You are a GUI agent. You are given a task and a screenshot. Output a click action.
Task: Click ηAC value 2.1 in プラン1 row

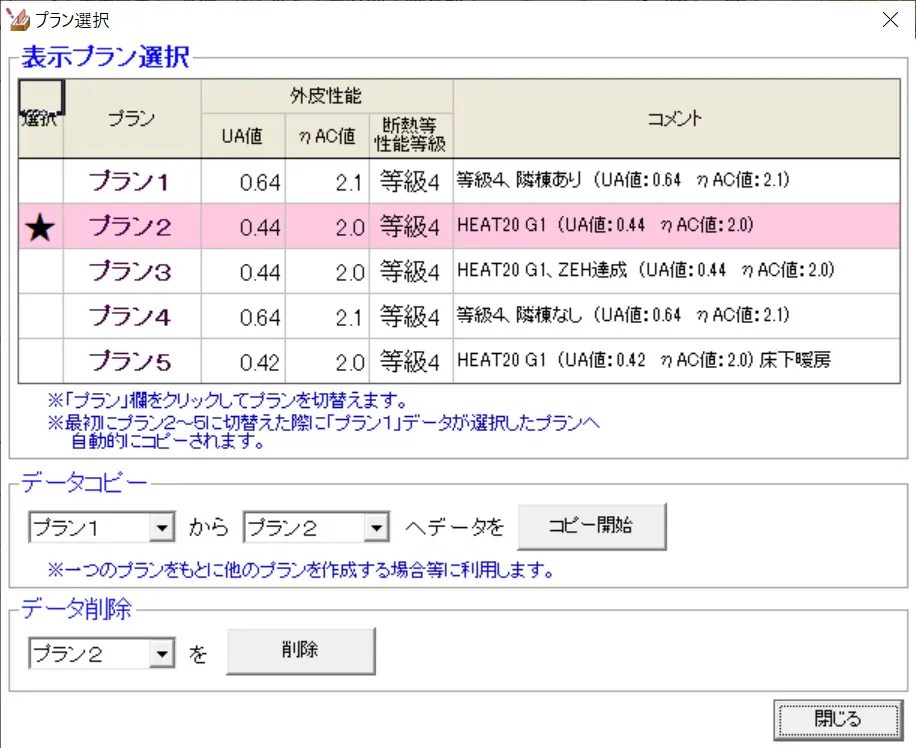(327, 181)
